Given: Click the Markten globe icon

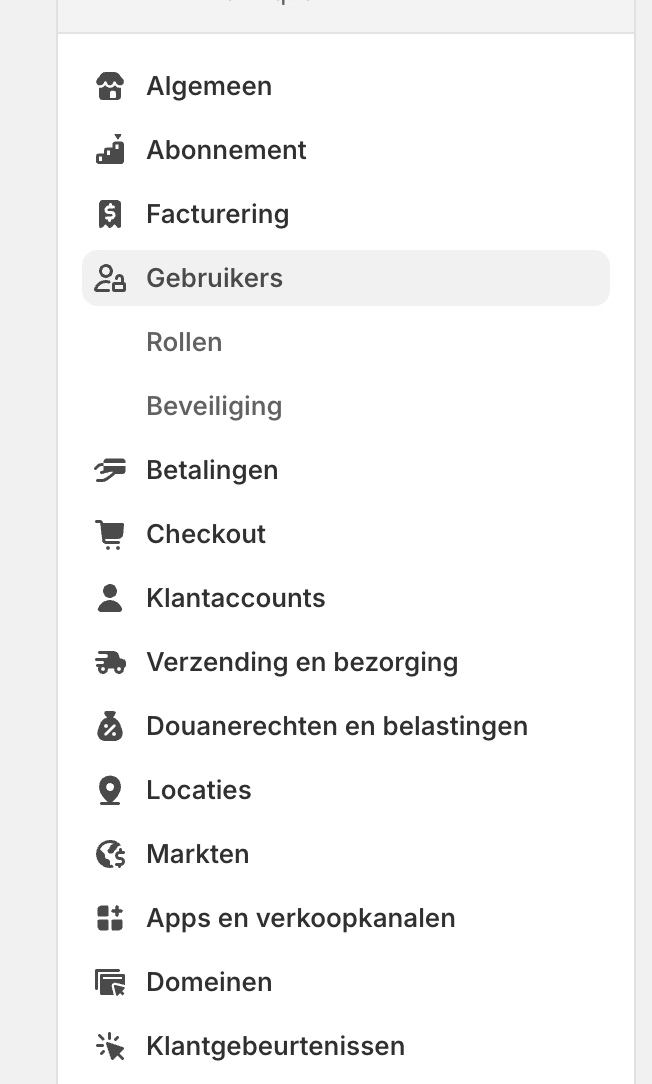Looking at the screenshot, I should (x=110, y=854).
